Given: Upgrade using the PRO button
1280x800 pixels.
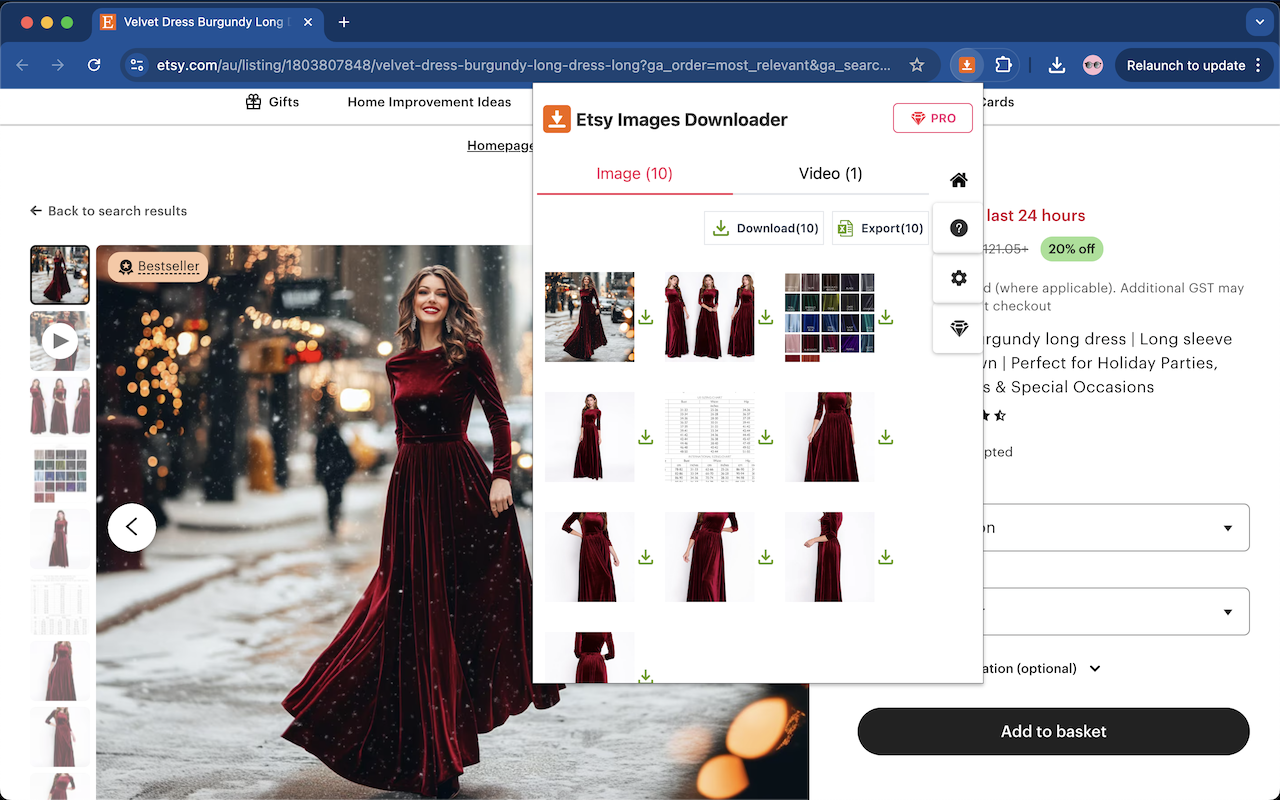Looking at the screenshot, I should (x=932, y=118).
